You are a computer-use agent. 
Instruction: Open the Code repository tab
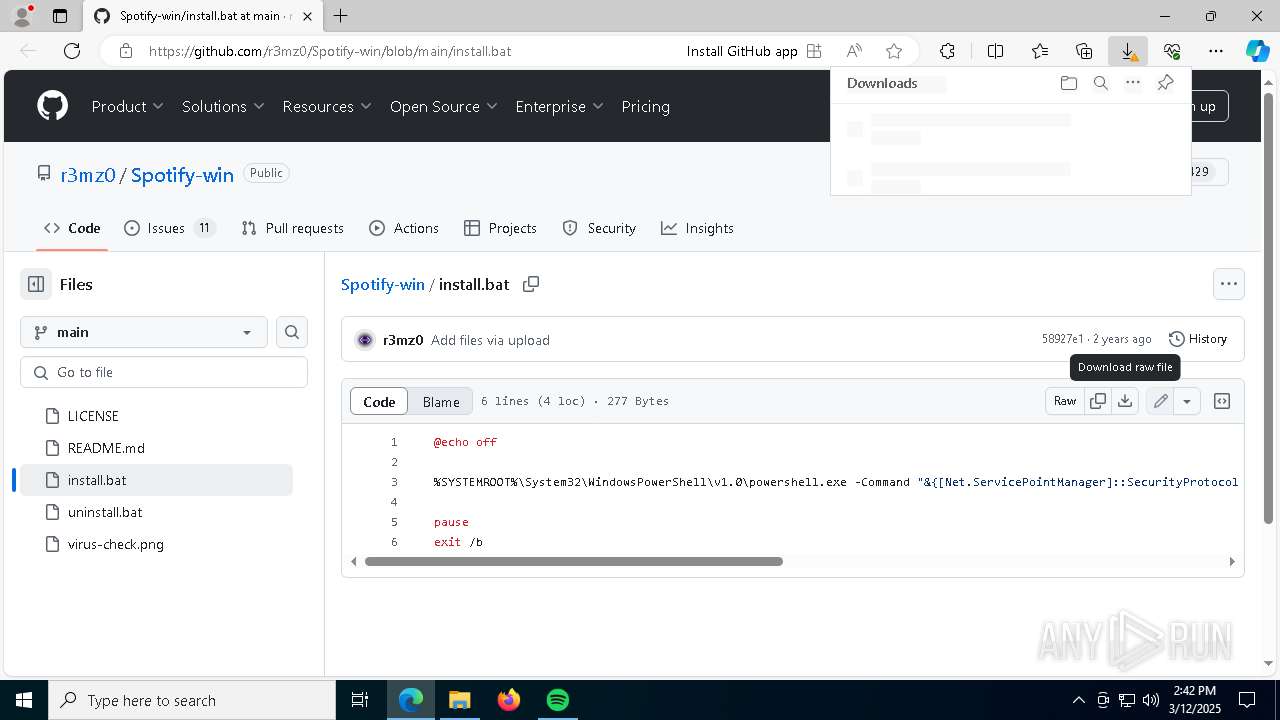[x=72, y=228]
